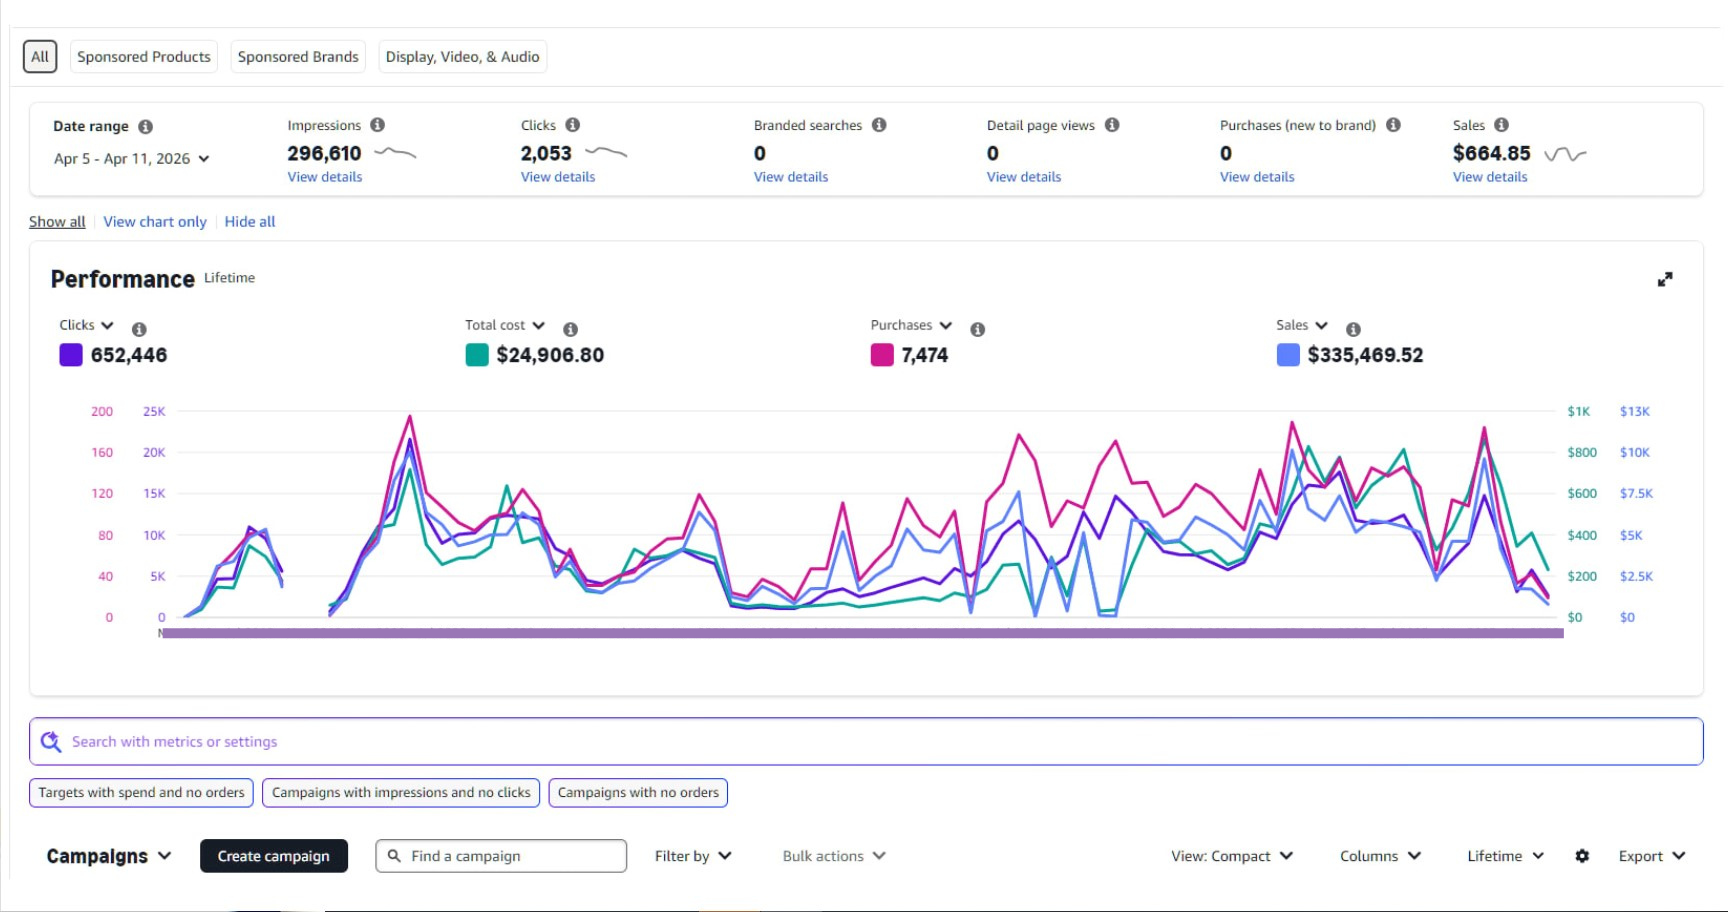Open Apr 5 - Apr 11, 2026 date dropdown
Screen dimensions: 1728x912
[x=132, y=159]
